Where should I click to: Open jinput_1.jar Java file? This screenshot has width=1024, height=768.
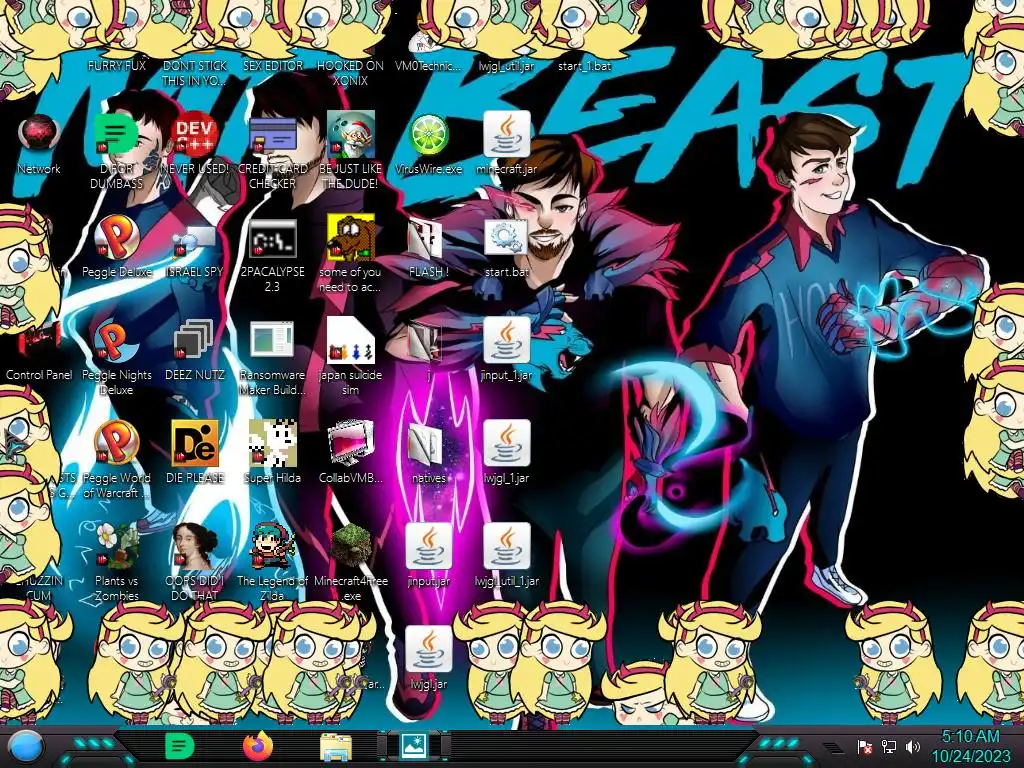click(506, 341)
